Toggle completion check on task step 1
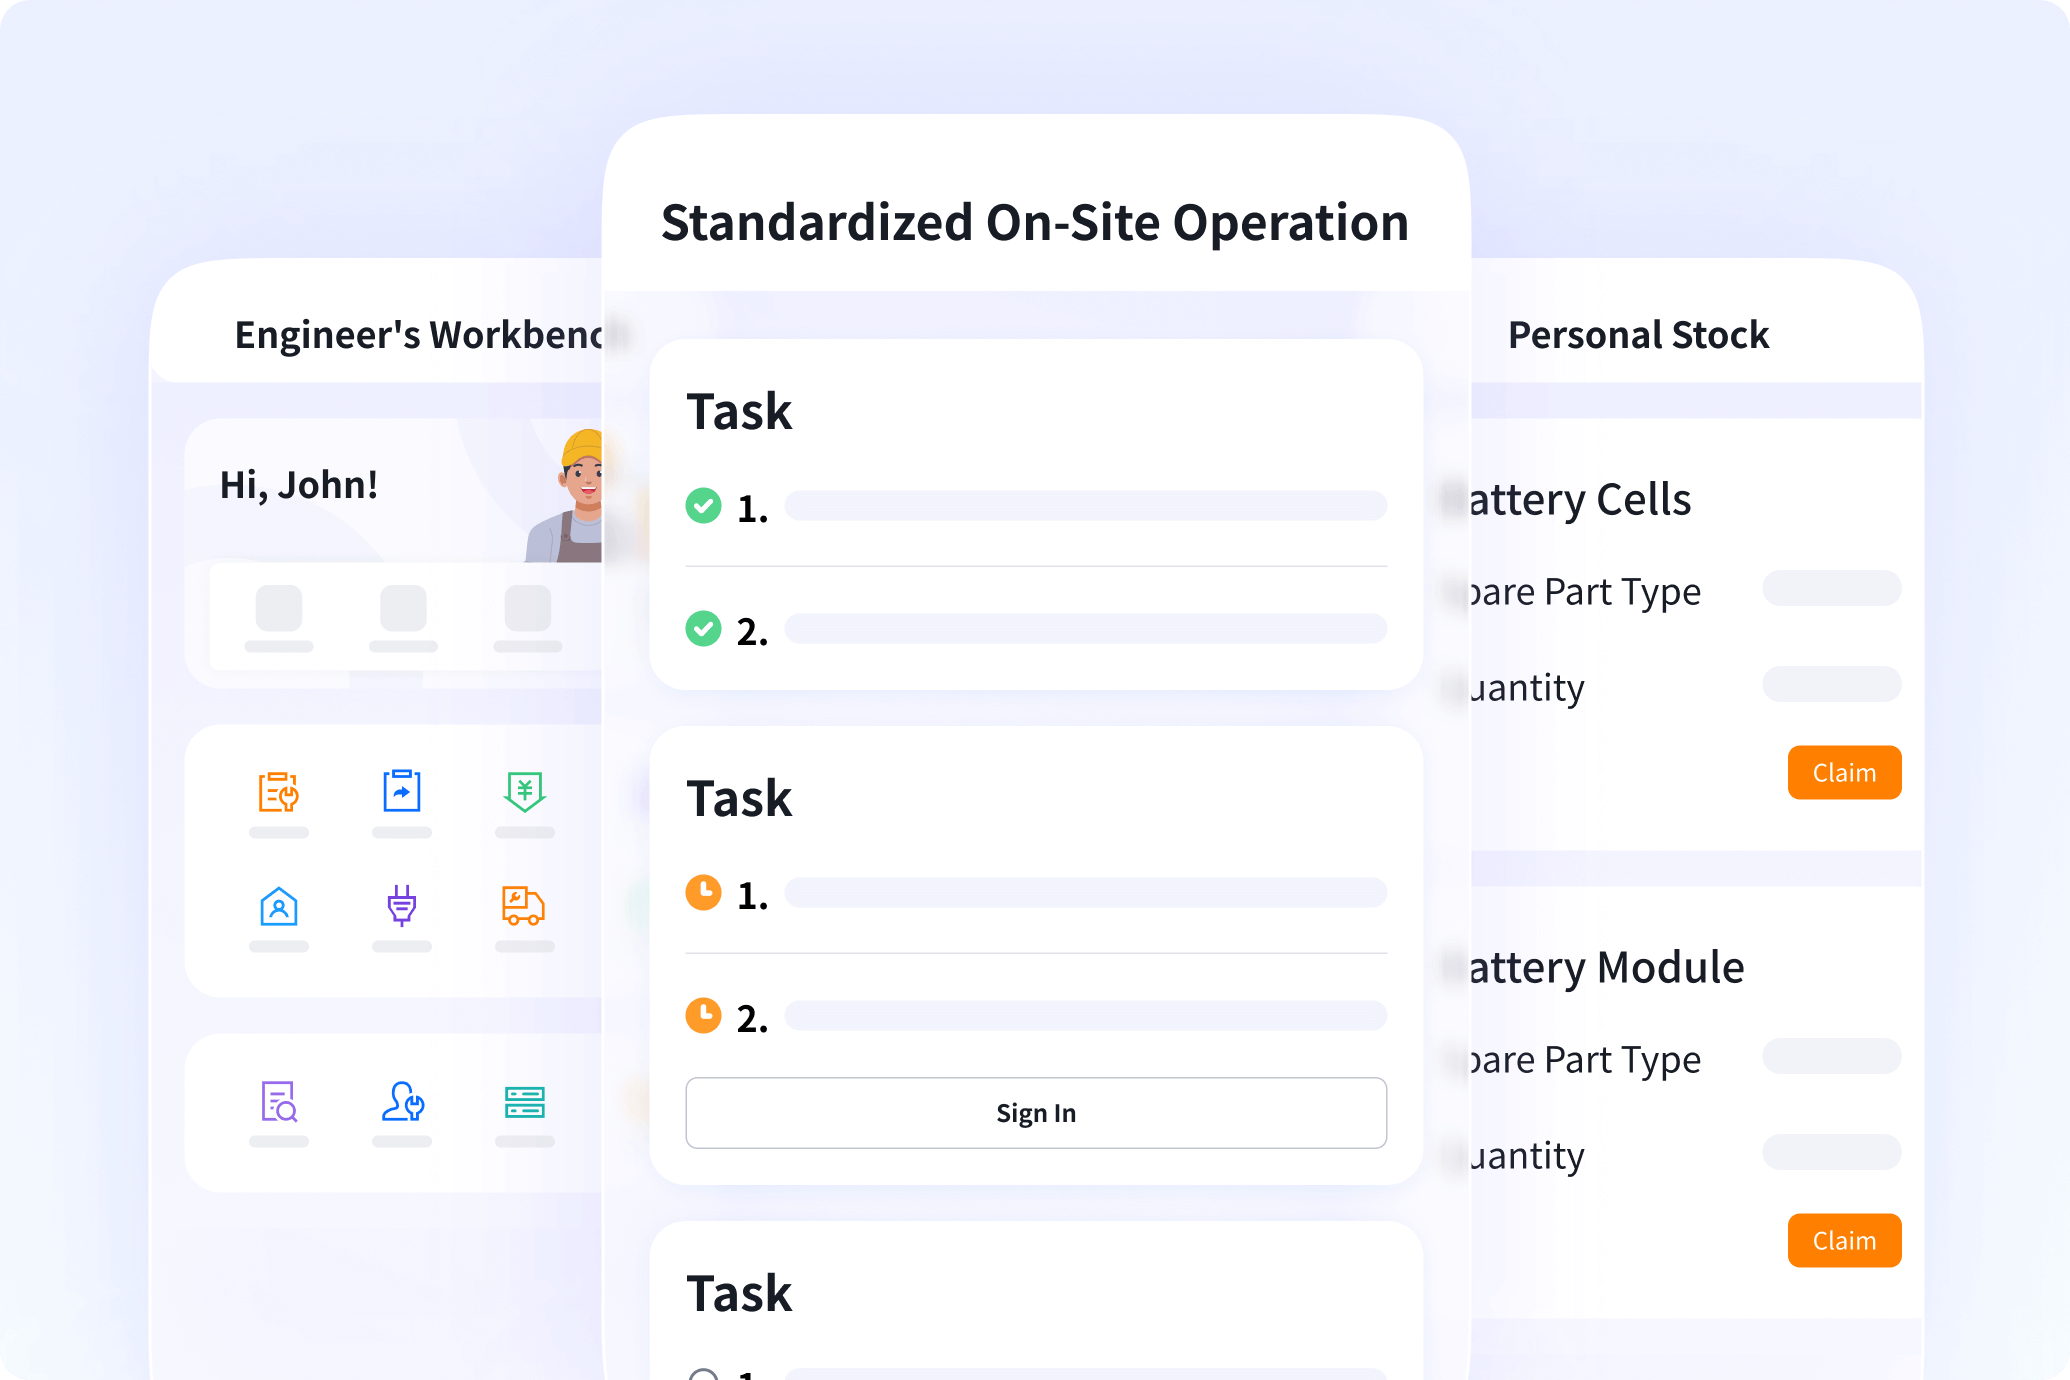 (x=704, y=506)
